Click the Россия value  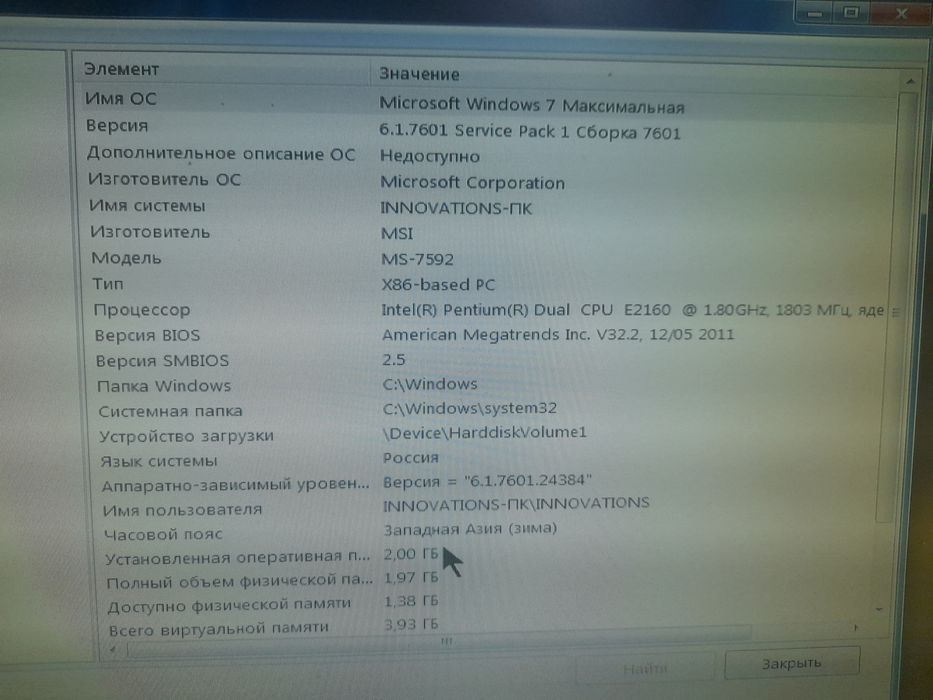pos(411,458)
